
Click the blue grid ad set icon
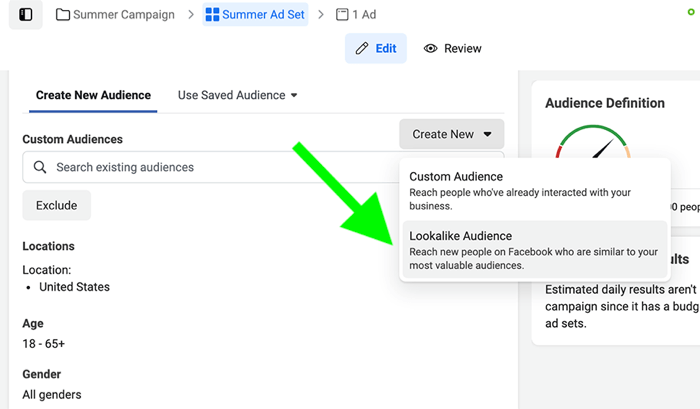pos(212,15)
